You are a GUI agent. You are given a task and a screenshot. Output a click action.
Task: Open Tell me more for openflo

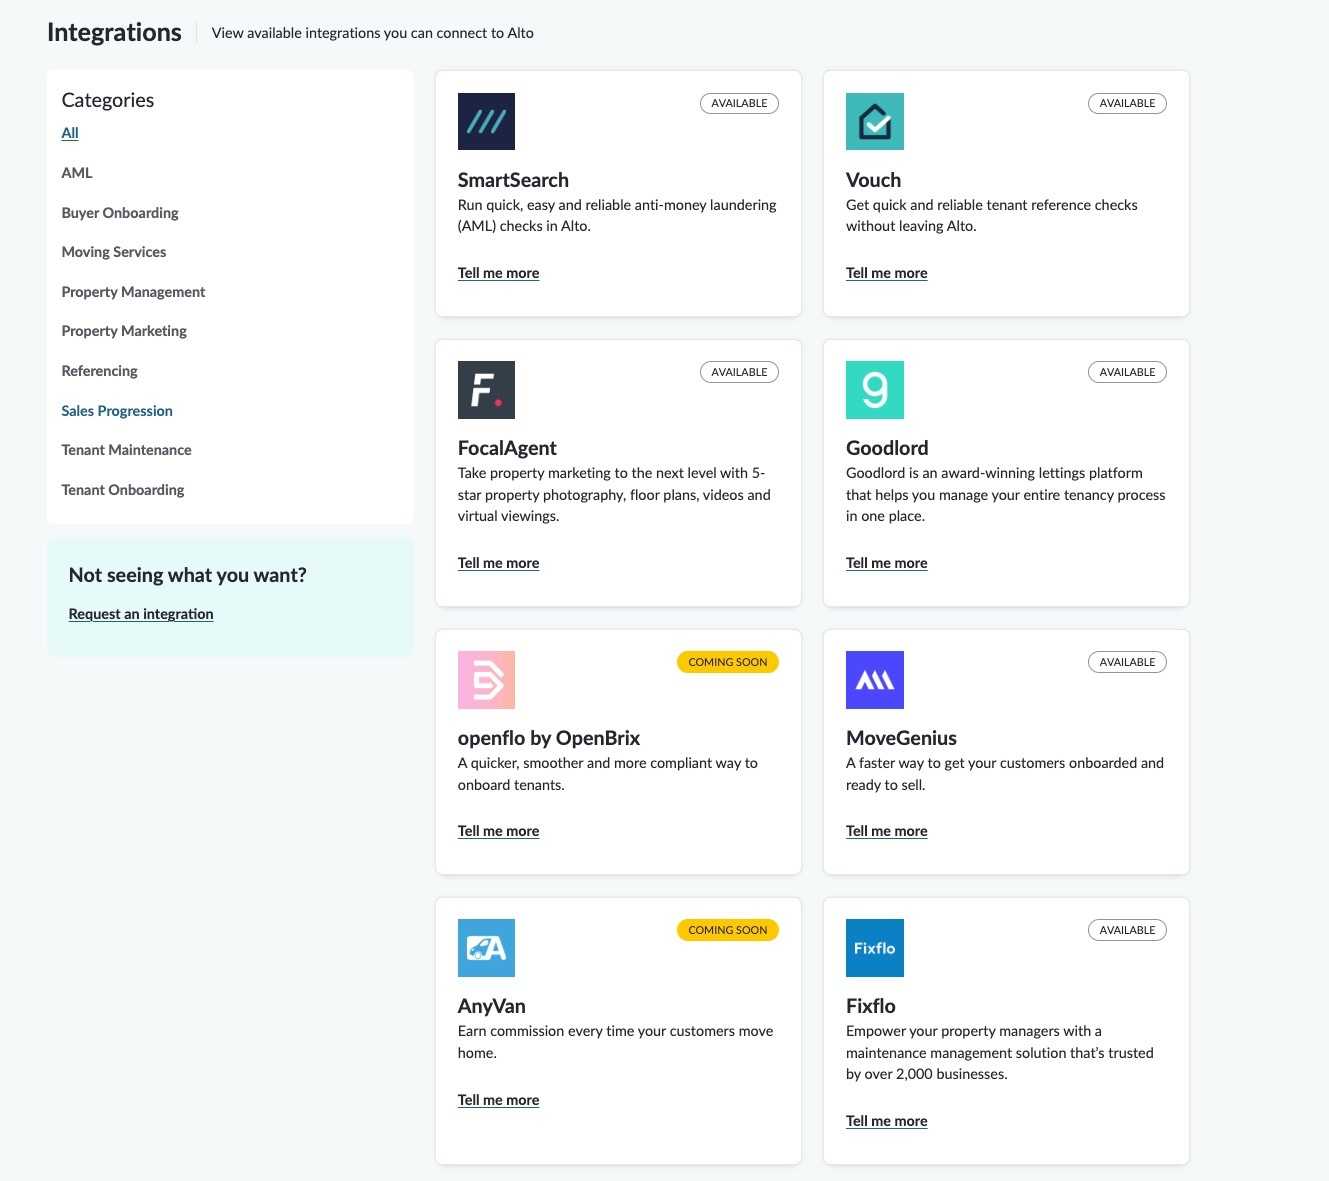498,831
